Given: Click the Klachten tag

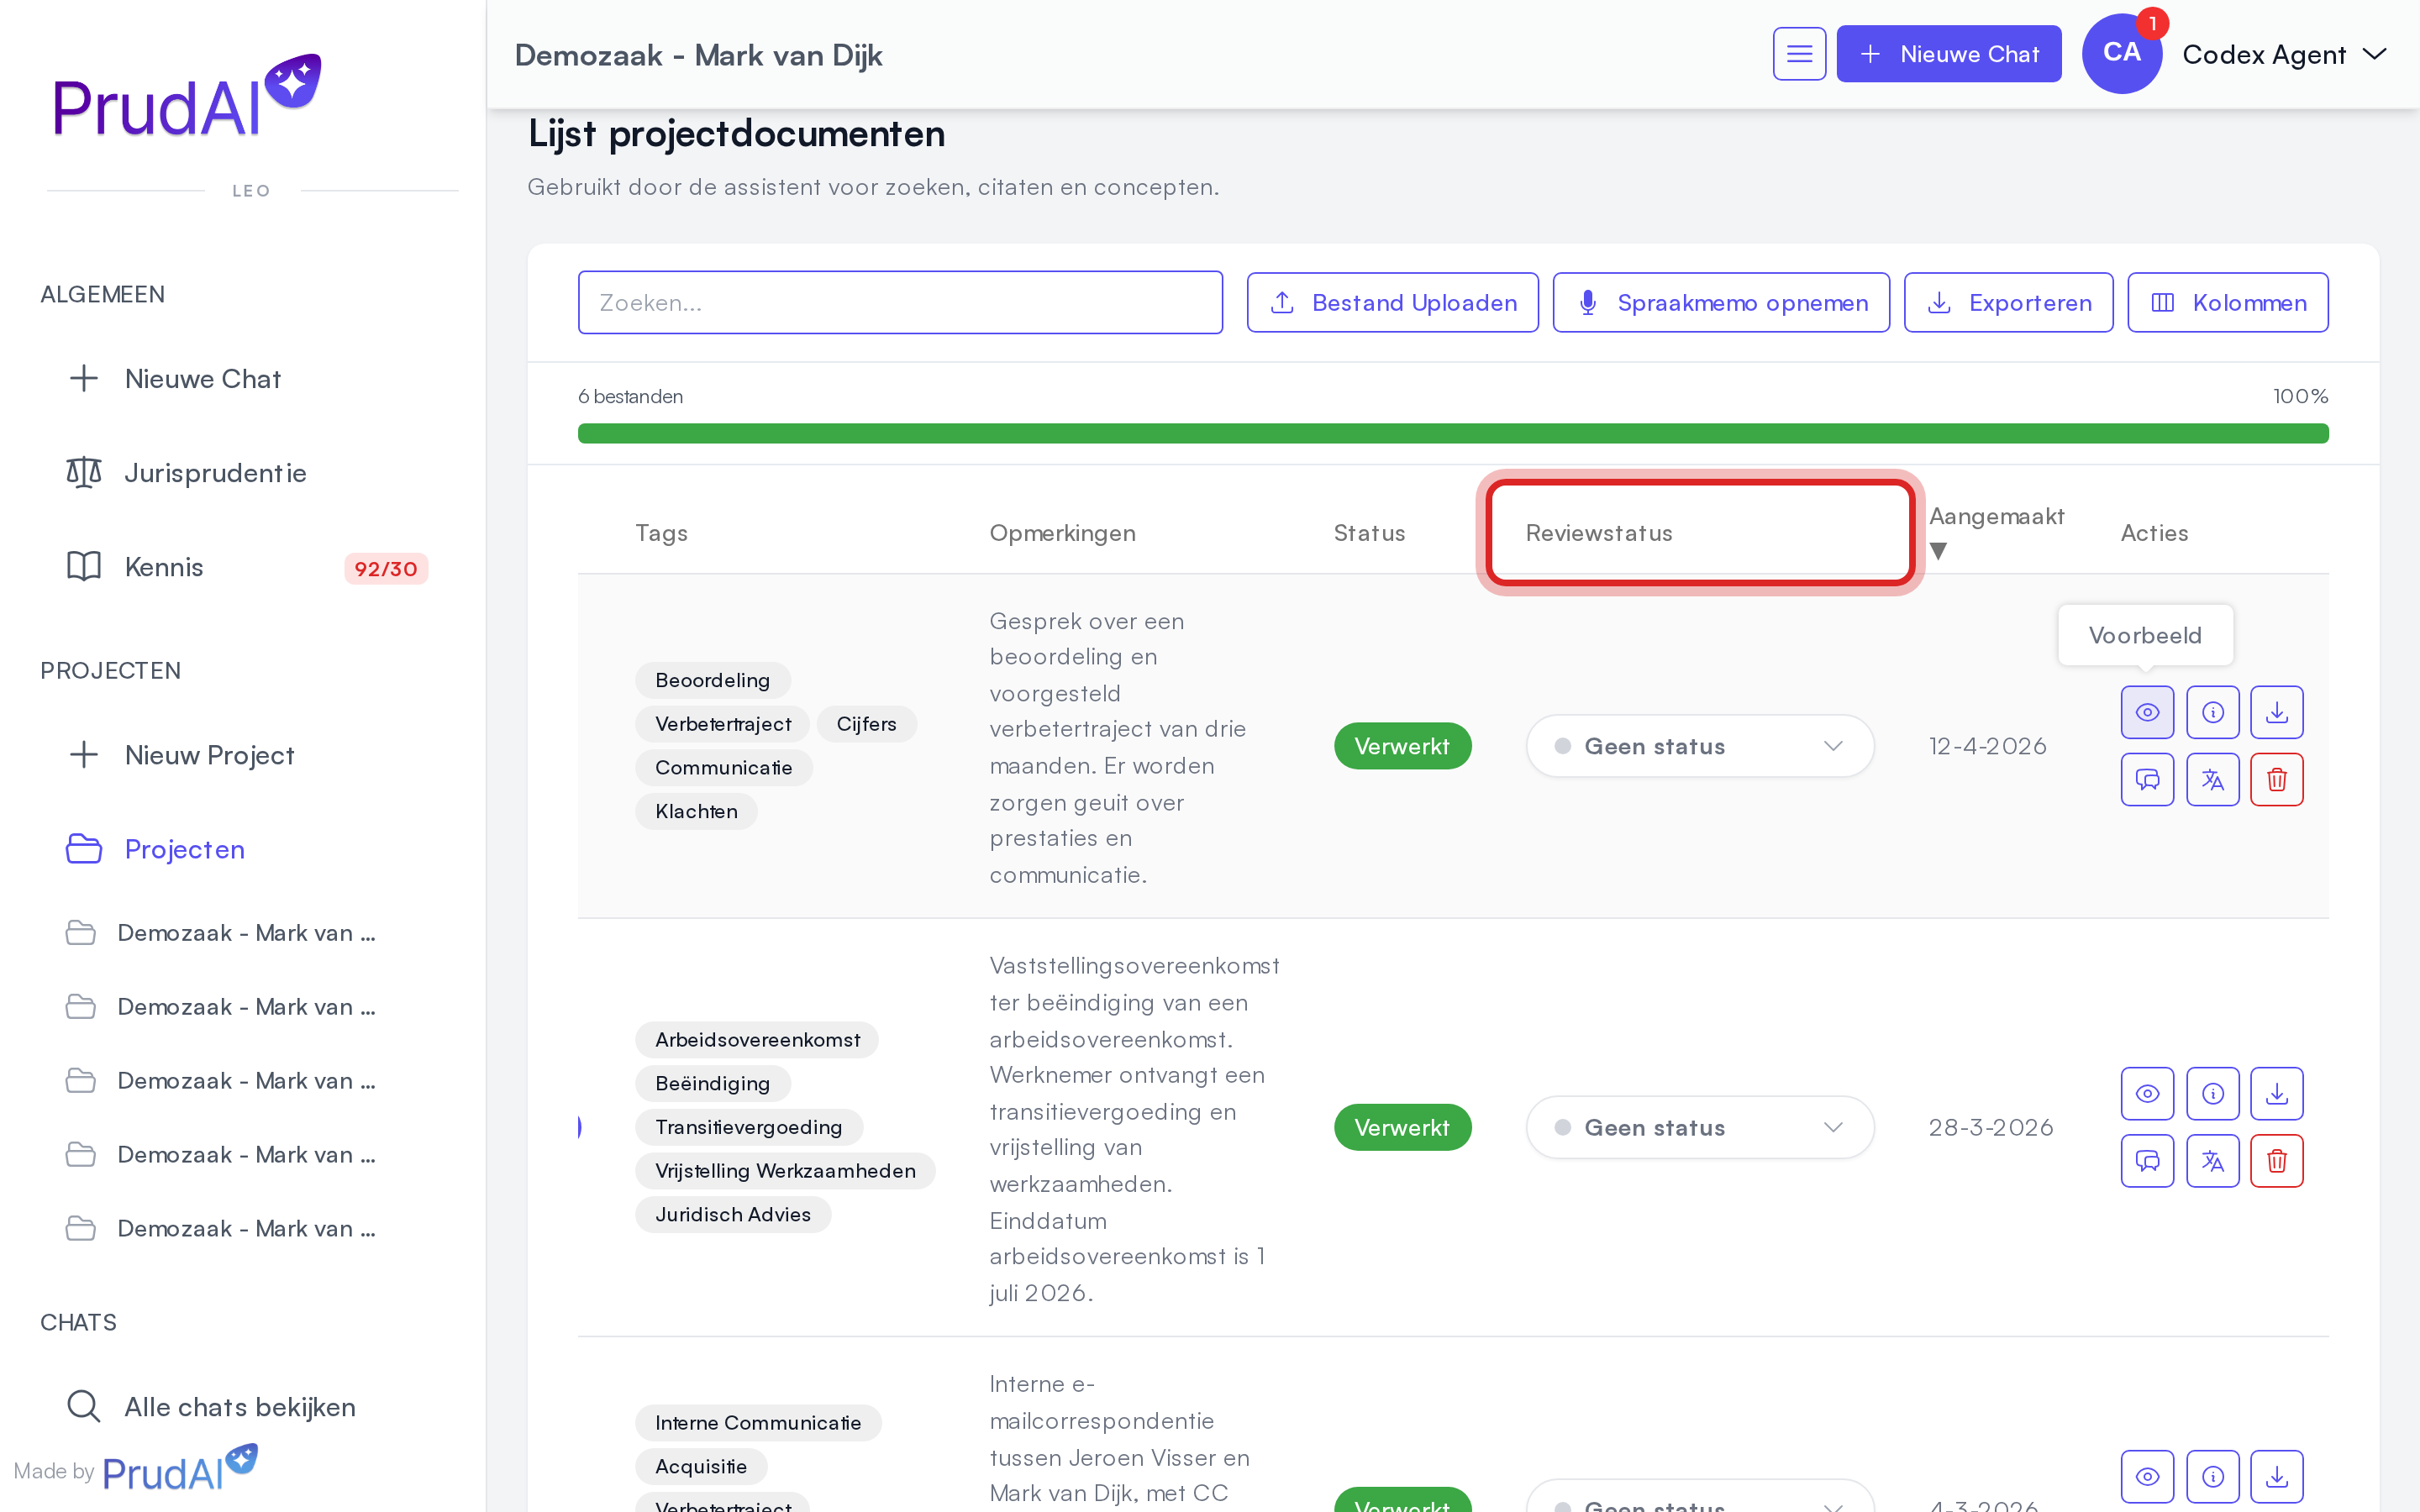Looking at the screenshot, I should 696,811.
